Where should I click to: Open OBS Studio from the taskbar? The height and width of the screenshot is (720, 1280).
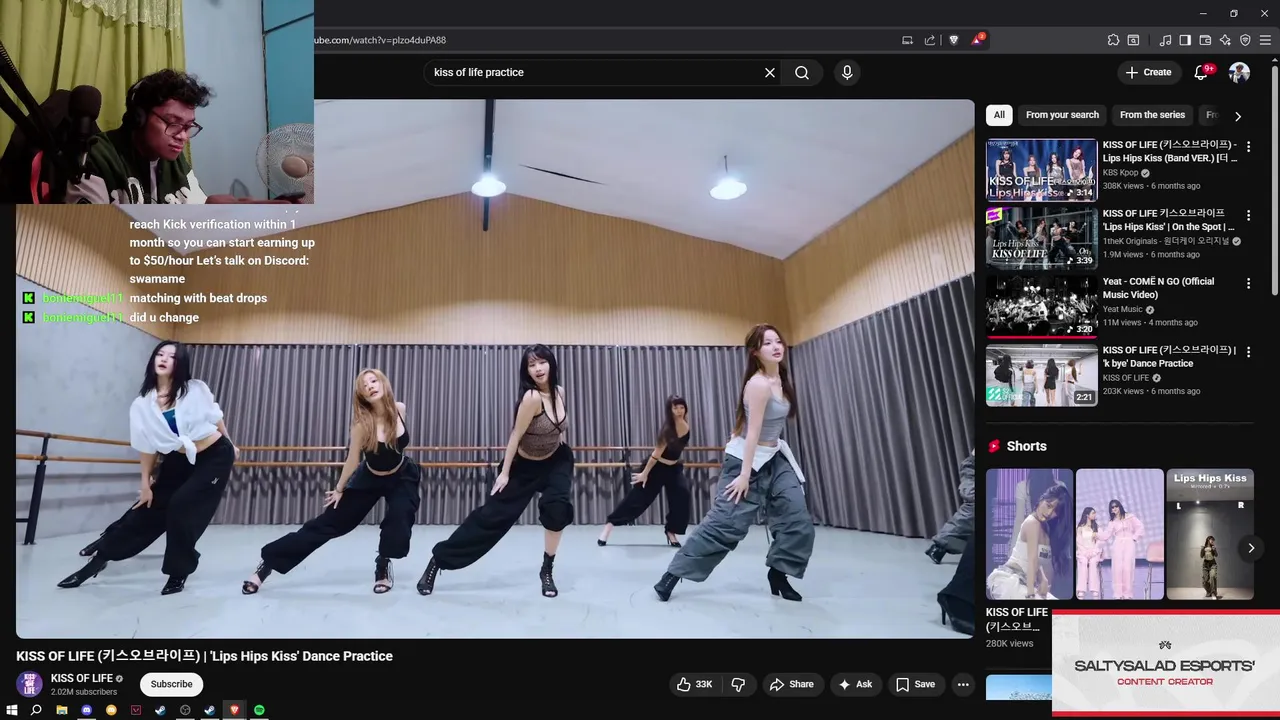click(185, 710)
